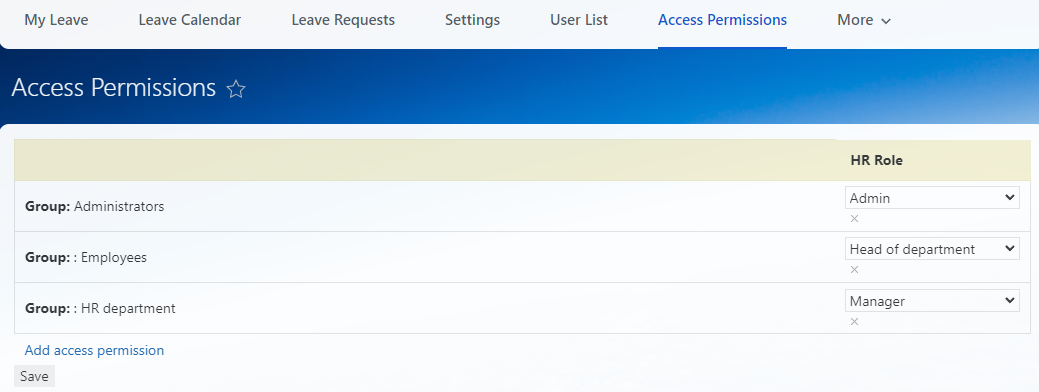Open the Leave Calendar tab
This screenshot has height=392, width=1039.
190,21
